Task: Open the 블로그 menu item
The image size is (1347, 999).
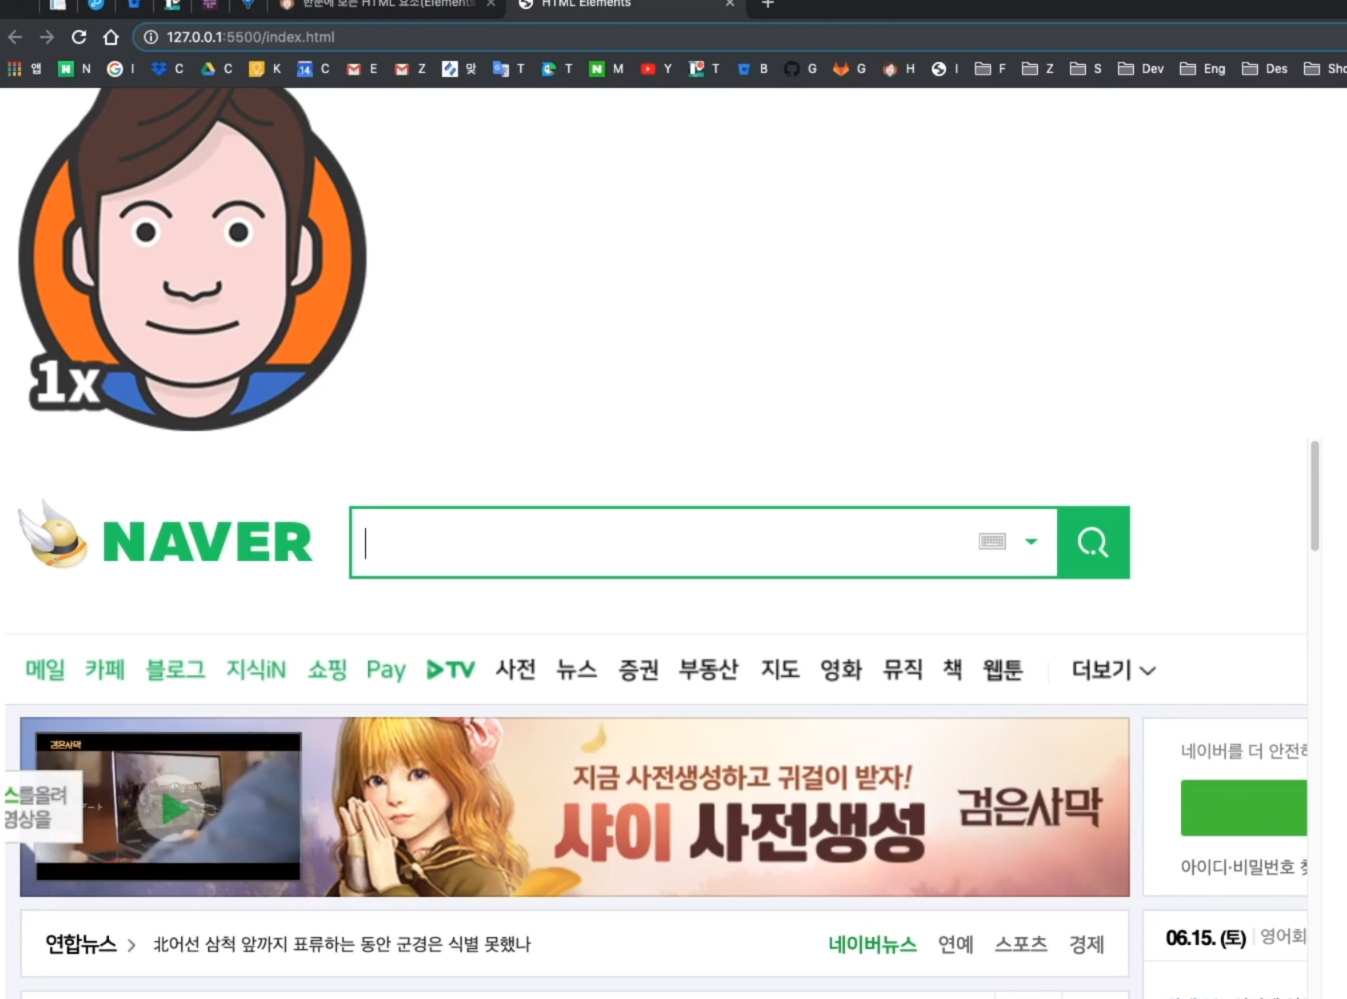Action: [x=176, y=669]
